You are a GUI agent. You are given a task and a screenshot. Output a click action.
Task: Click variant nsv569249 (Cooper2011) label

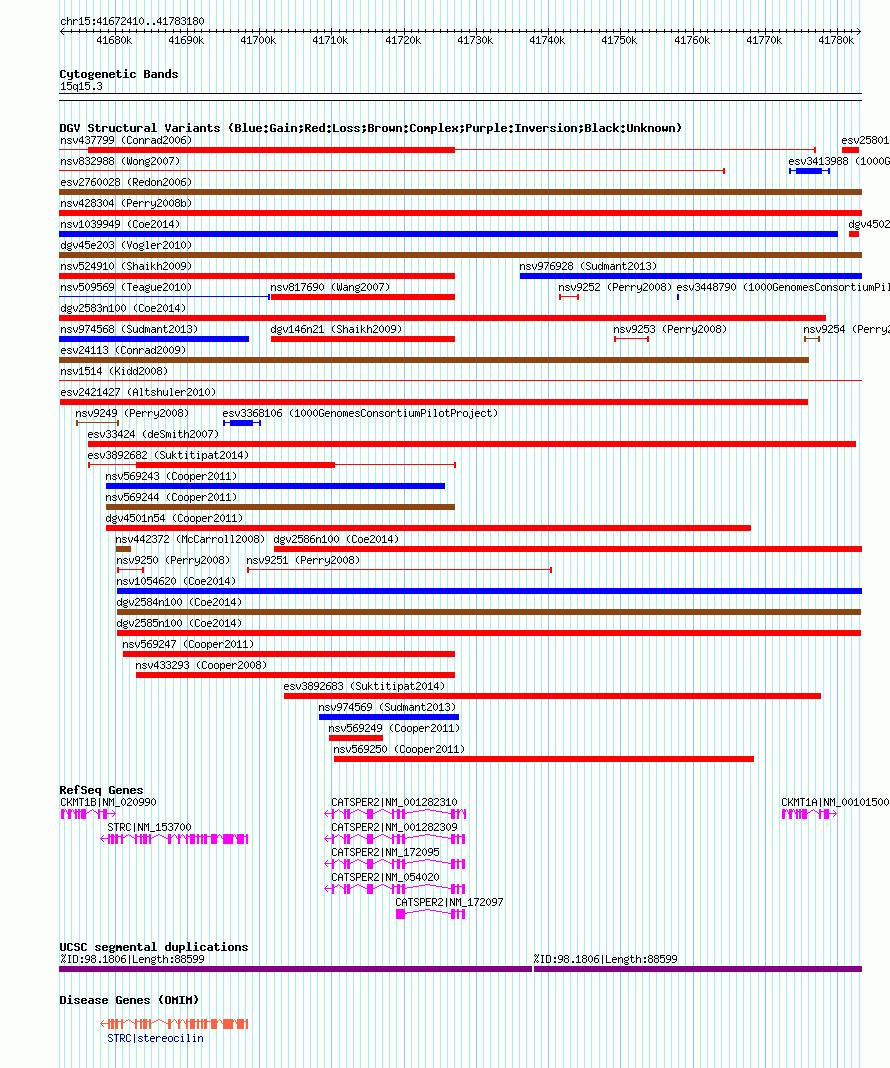(x=394, y=728)
